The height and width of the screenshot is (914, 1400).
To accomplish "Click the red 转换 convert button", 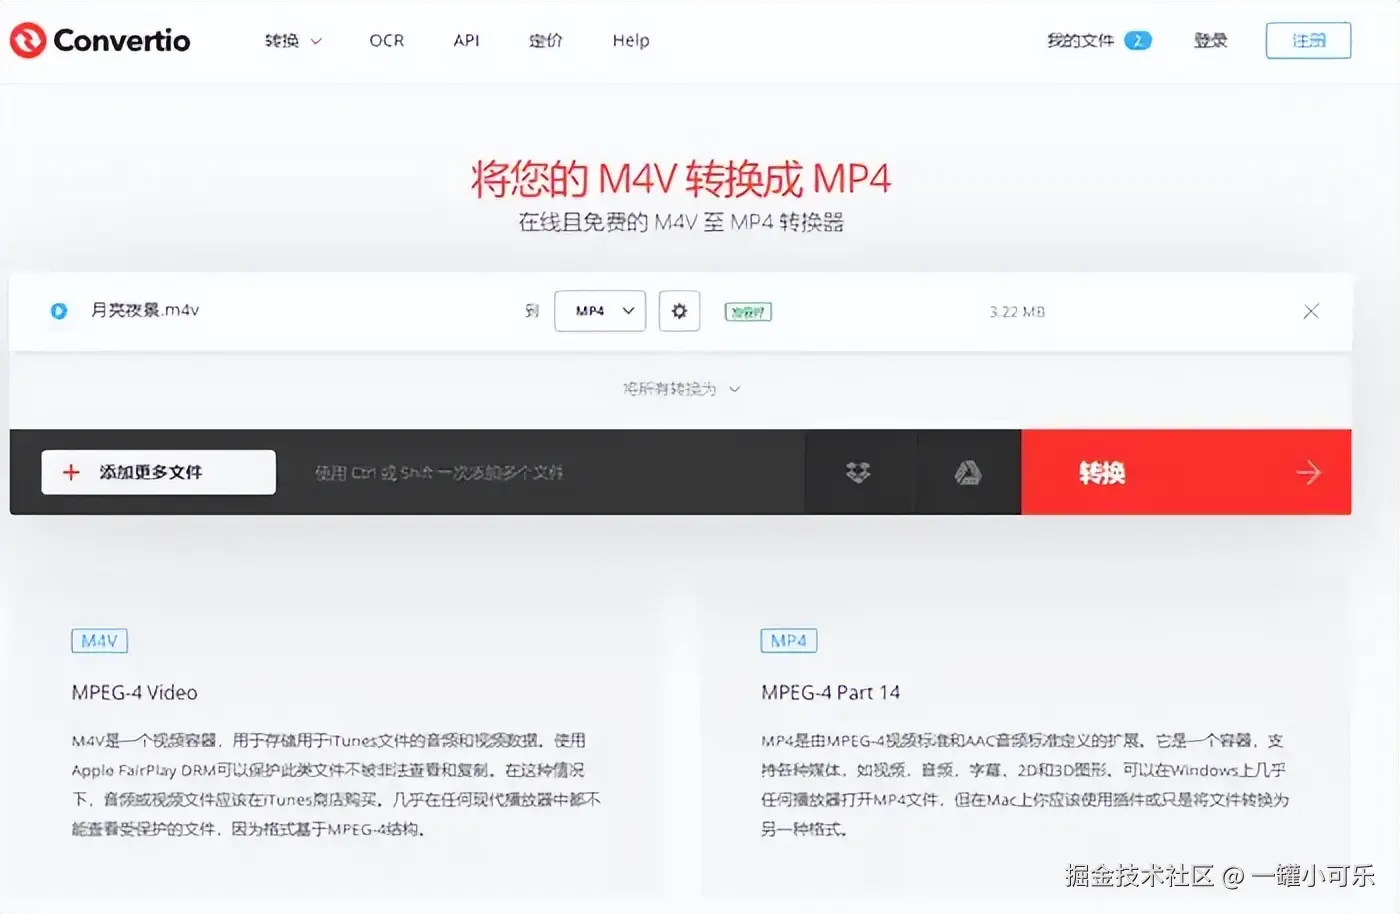I will tap(1186, 473).
